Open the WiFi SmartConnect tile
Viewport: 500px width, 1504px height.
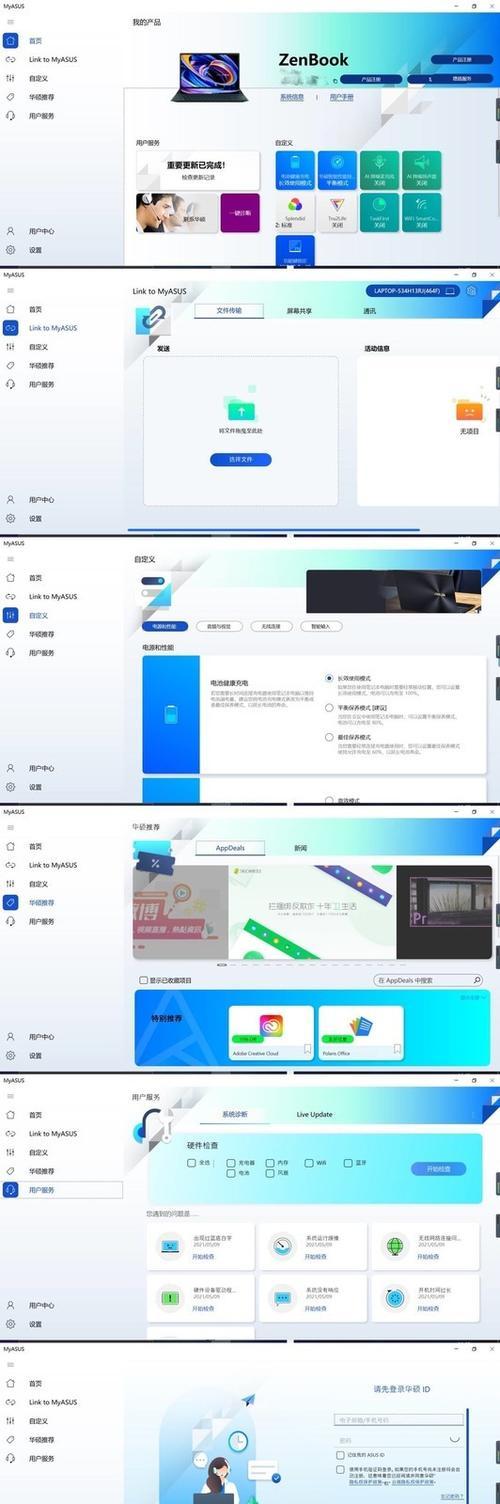coord(422,213)
